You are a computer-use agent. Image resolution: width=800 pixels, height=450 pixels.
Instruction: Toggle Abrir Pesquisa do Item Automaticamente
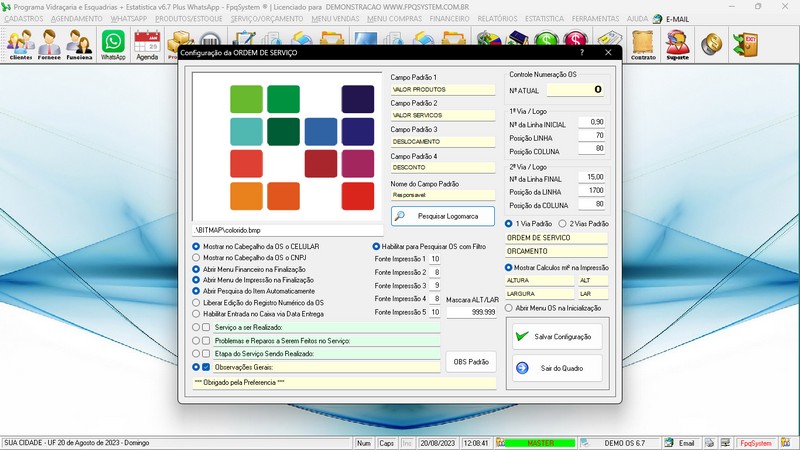pos(196,291)
